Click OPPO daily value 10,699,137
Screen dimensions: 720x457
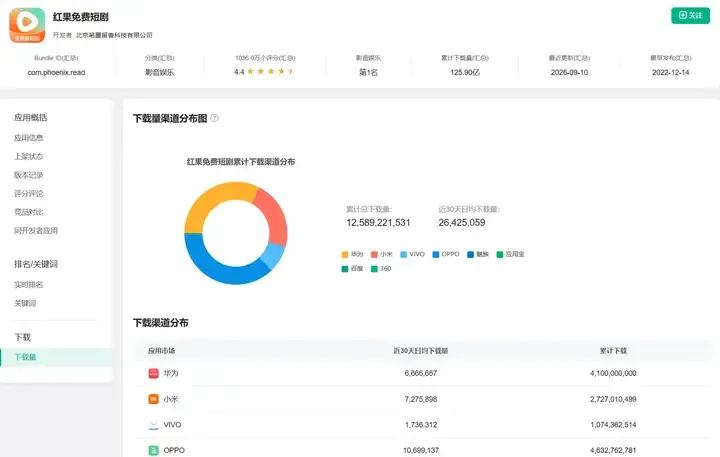[x=421, y=451]
